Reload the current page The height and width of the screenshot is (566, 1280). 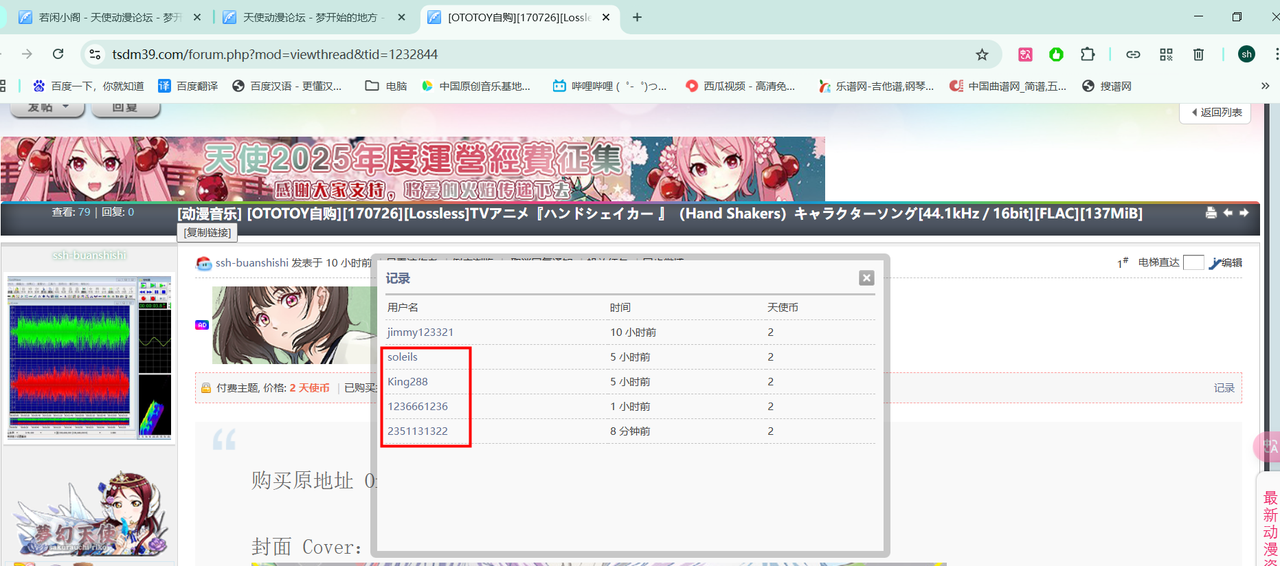click(x=58, y=54)
